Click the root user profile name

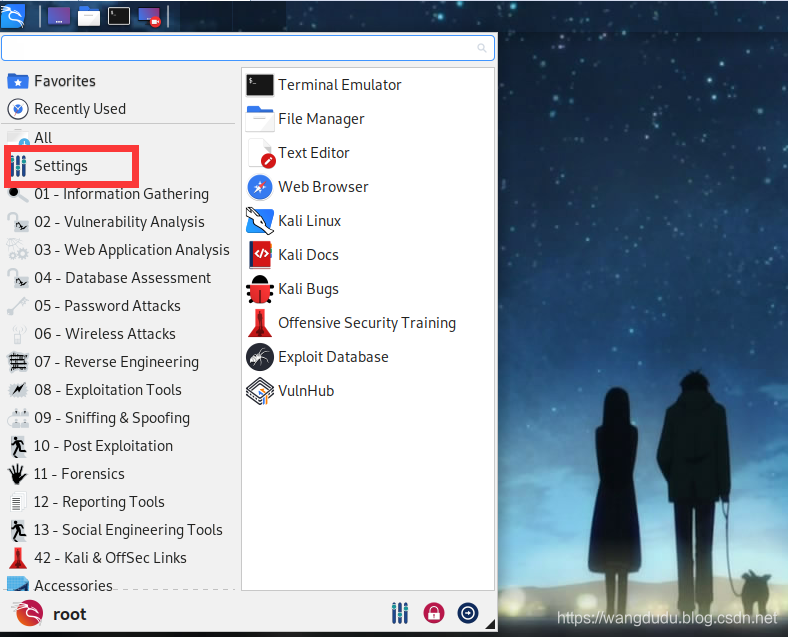pos(69,614)
